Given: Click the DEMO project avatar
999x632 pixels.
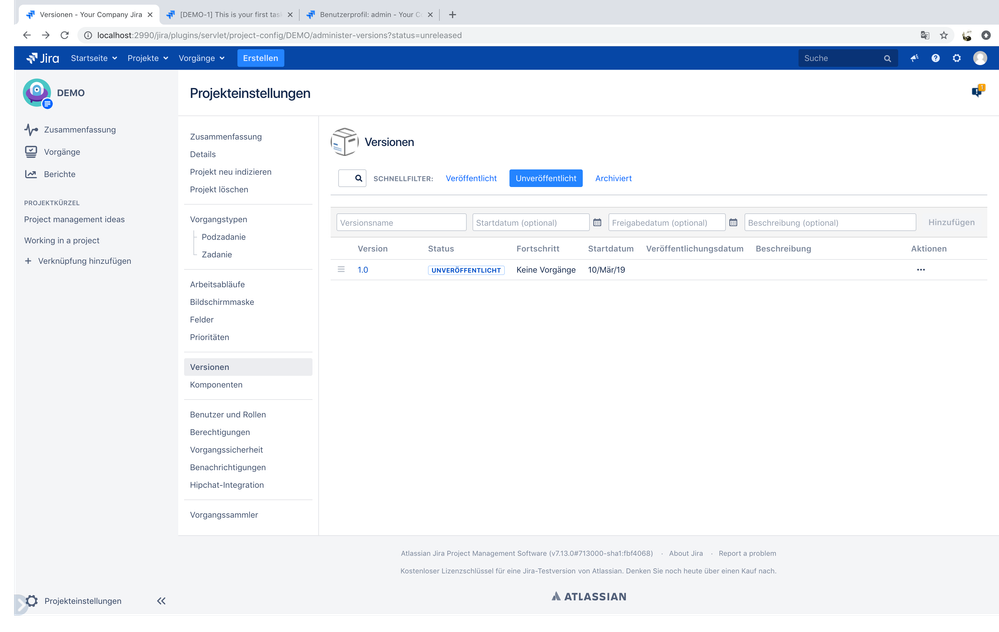Looking at the screenshot, I should (x=37, y=93).
